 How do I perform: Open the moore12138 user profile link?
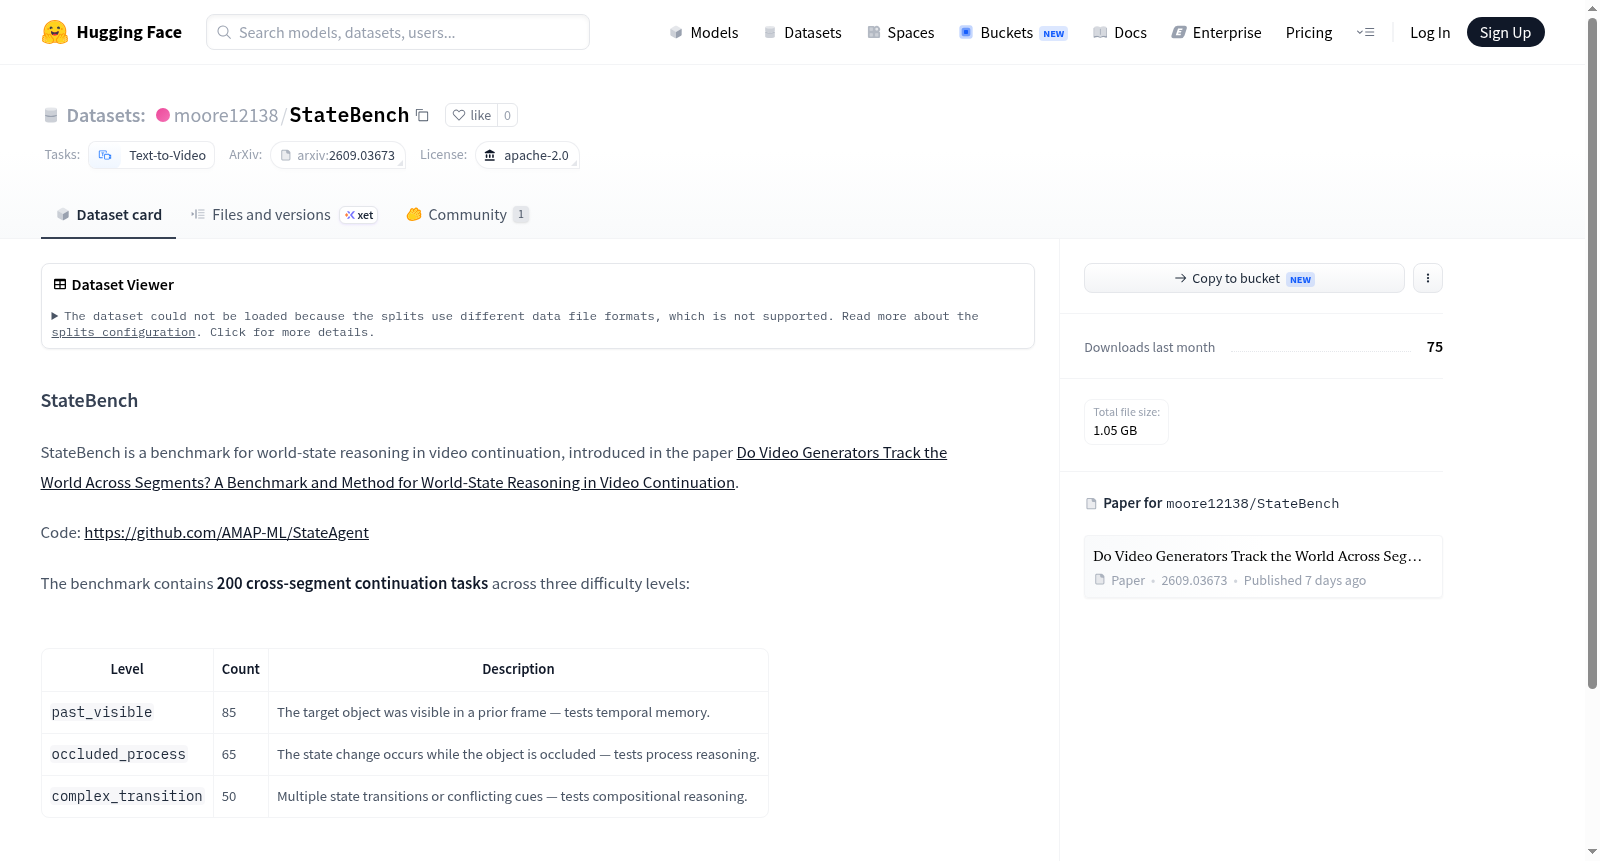tap(226, 115)
